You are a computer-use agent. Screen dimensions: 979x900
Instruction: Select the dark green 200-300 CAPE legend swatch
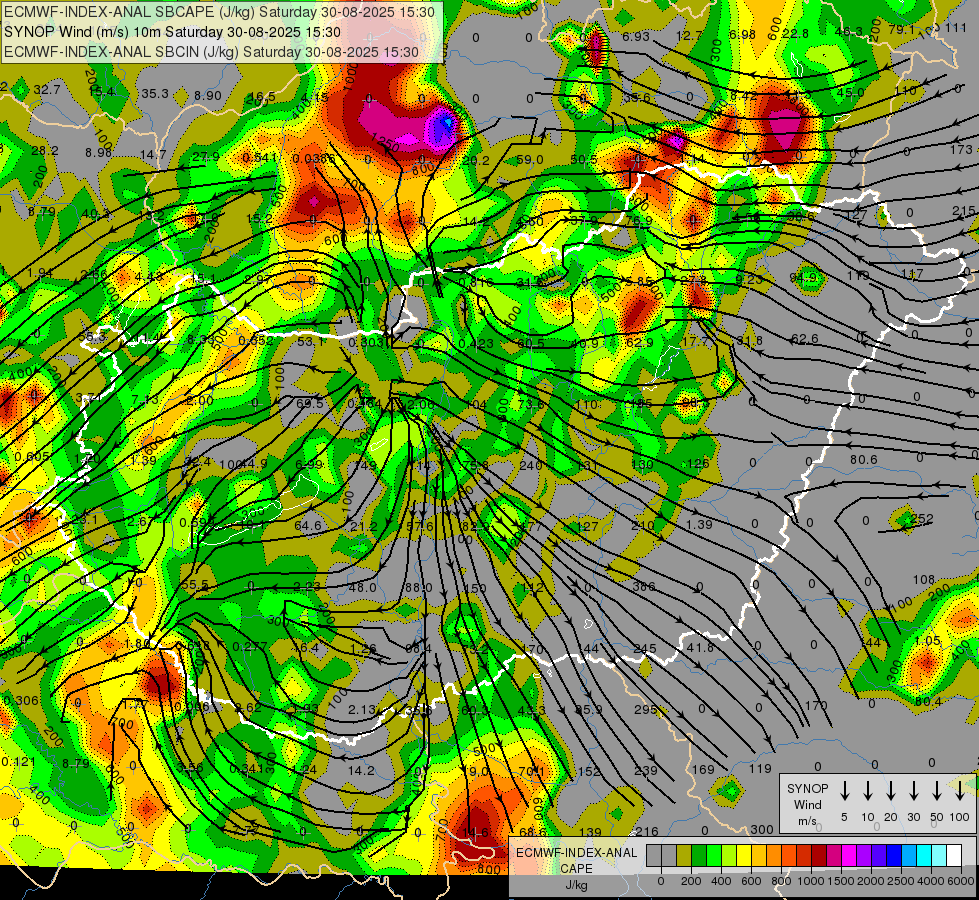tap(699, 855)
